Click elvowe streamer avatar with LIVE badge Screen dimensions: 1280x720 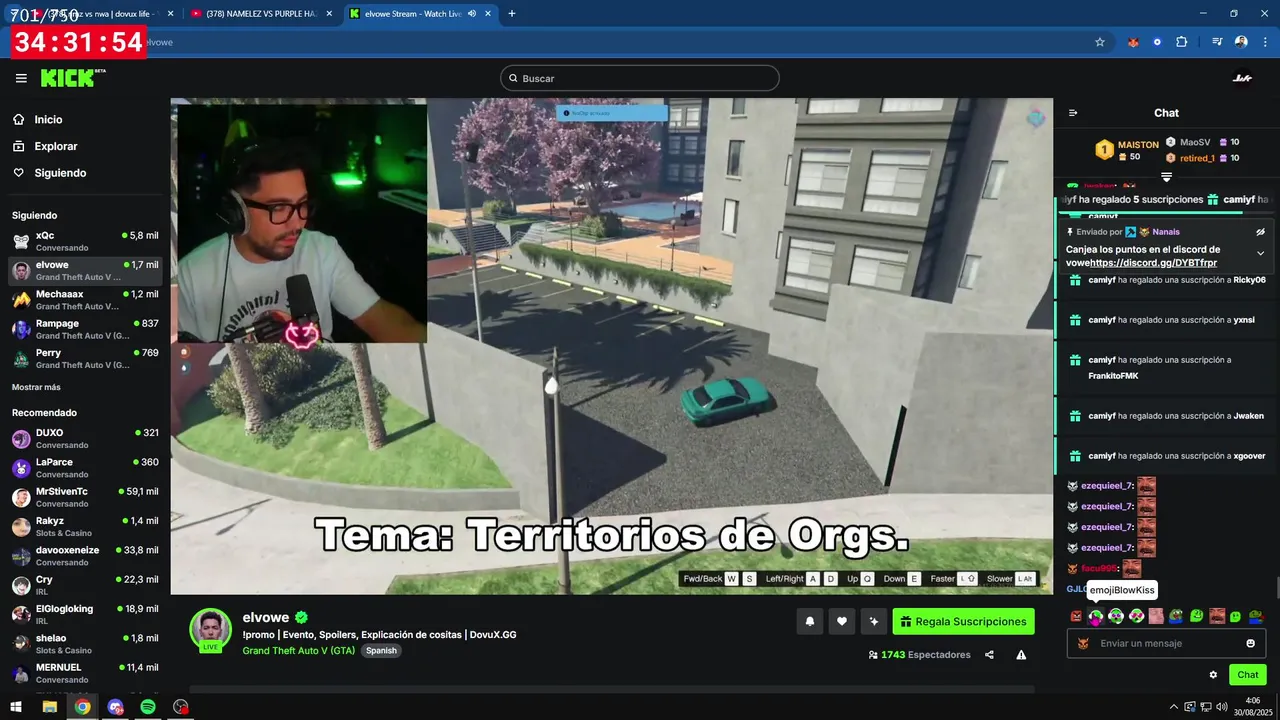[x=211, y=630]
